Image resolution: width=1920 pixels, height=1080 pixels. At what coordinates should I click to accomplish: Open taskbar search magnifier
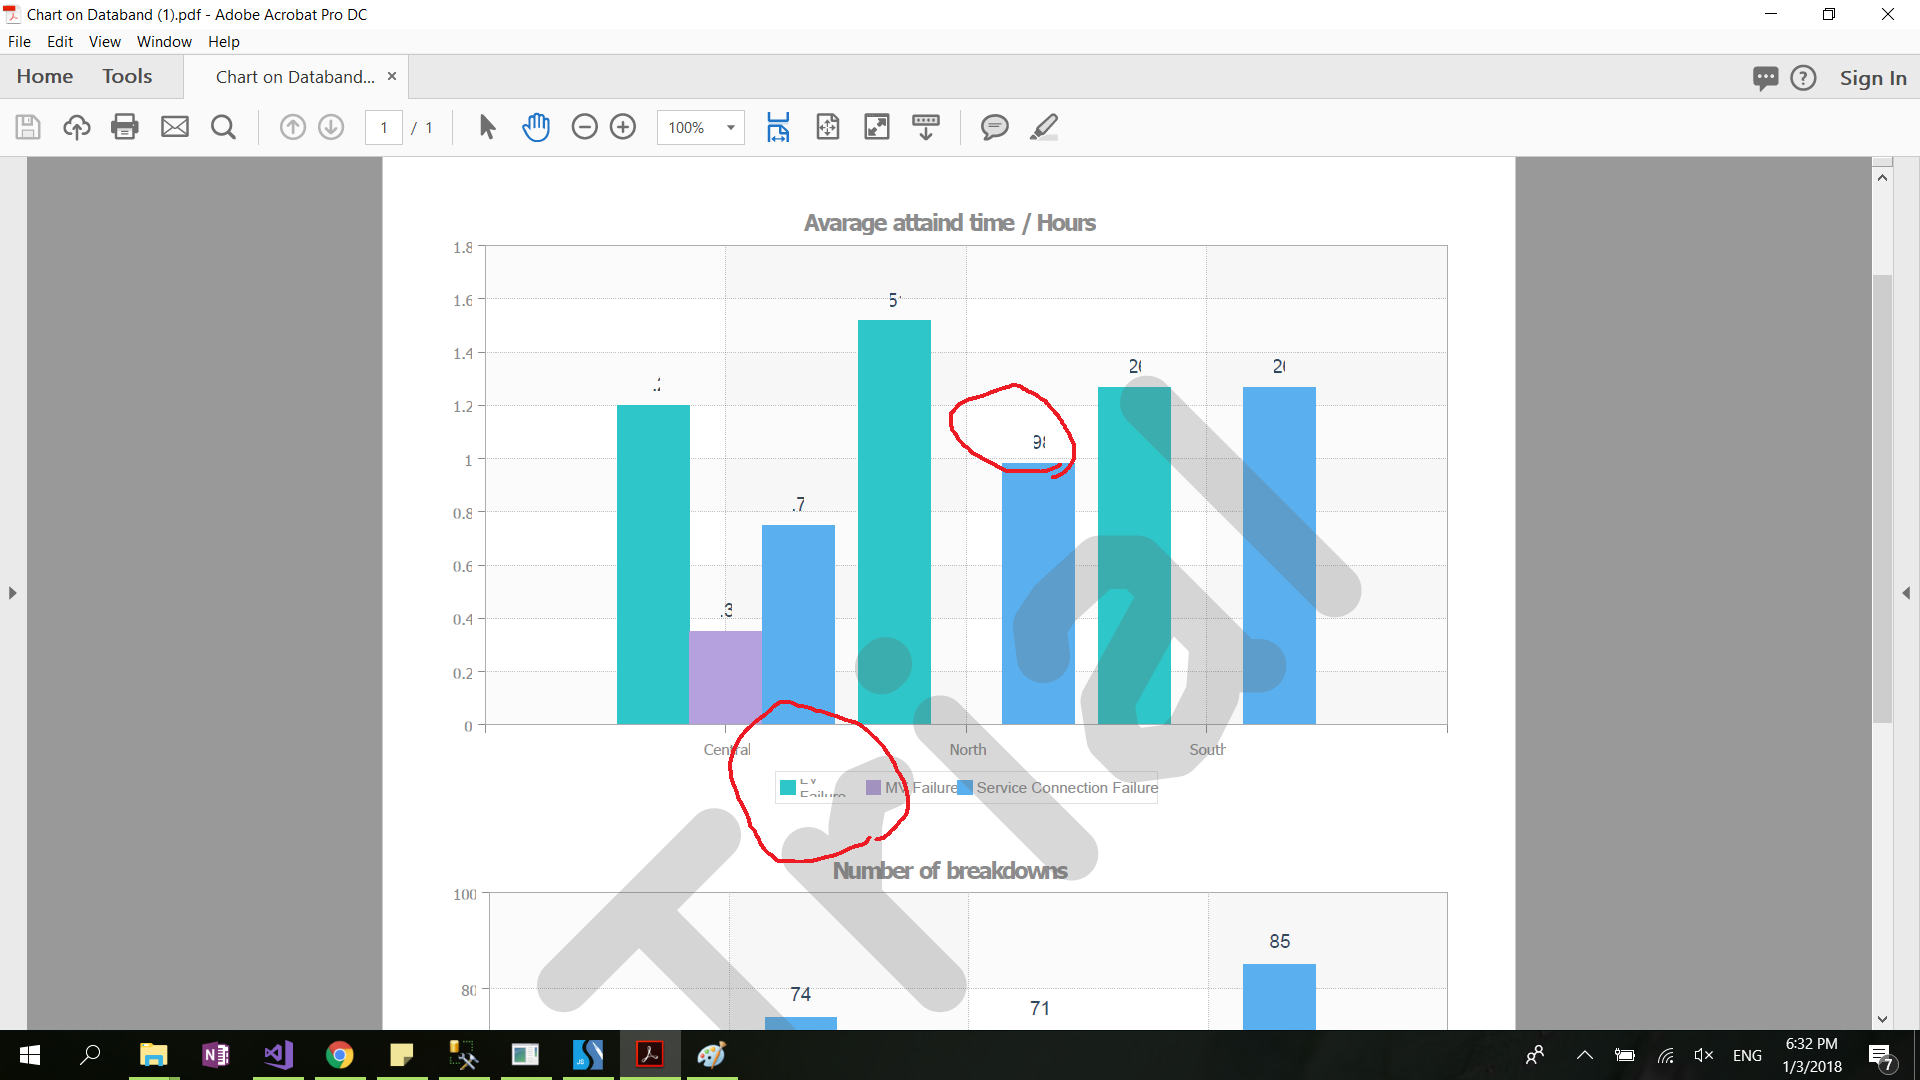[90, 1055]
